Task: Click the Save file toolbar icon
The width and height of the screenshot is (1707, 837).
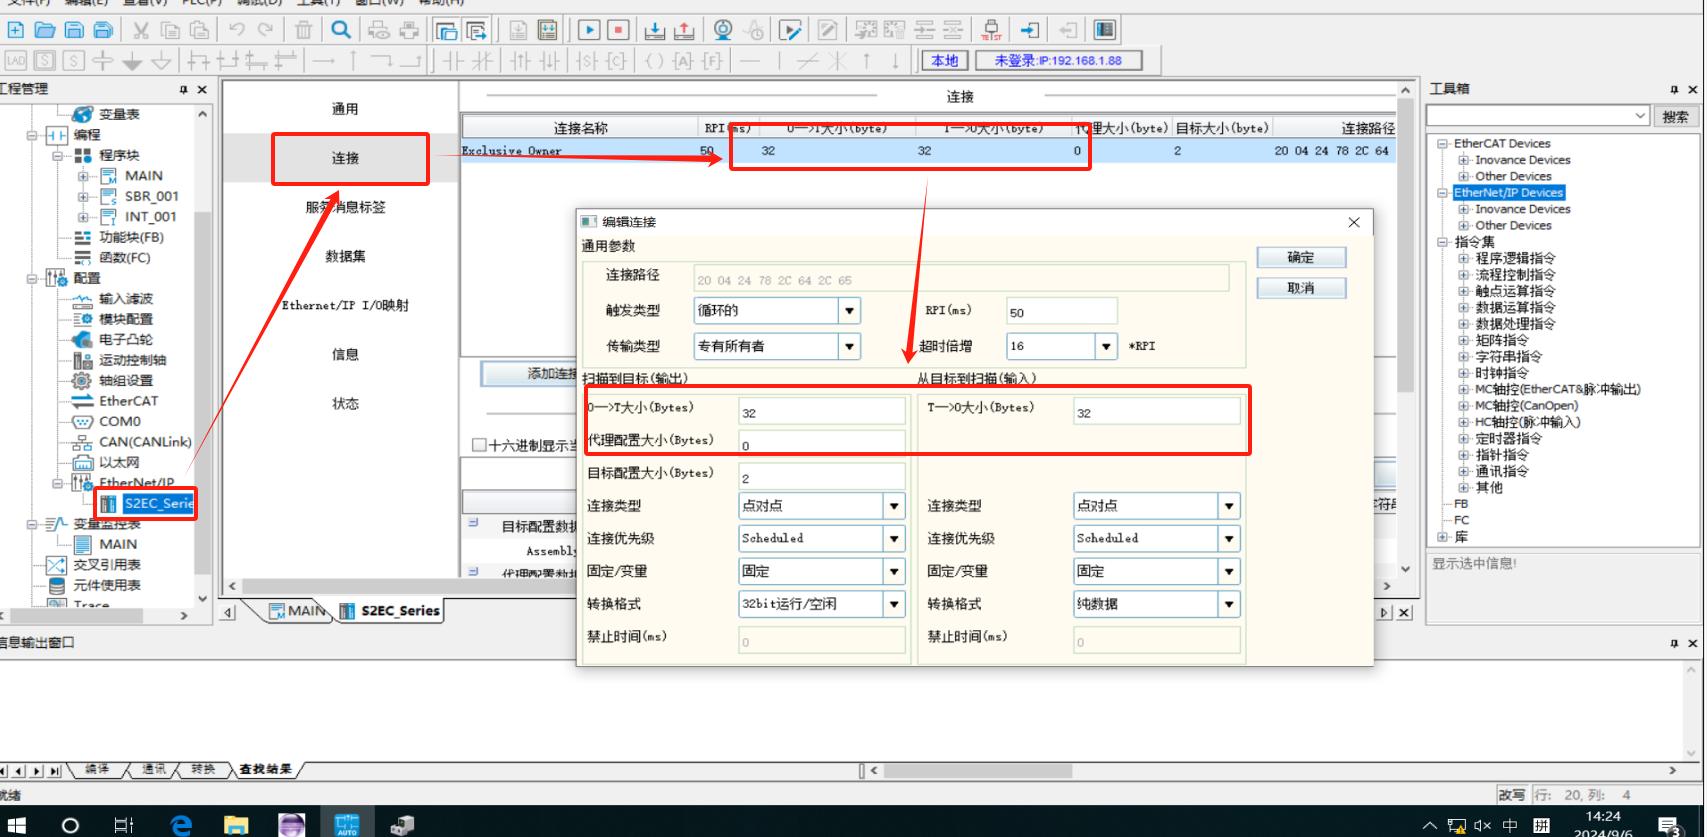Action: (74, 31)
